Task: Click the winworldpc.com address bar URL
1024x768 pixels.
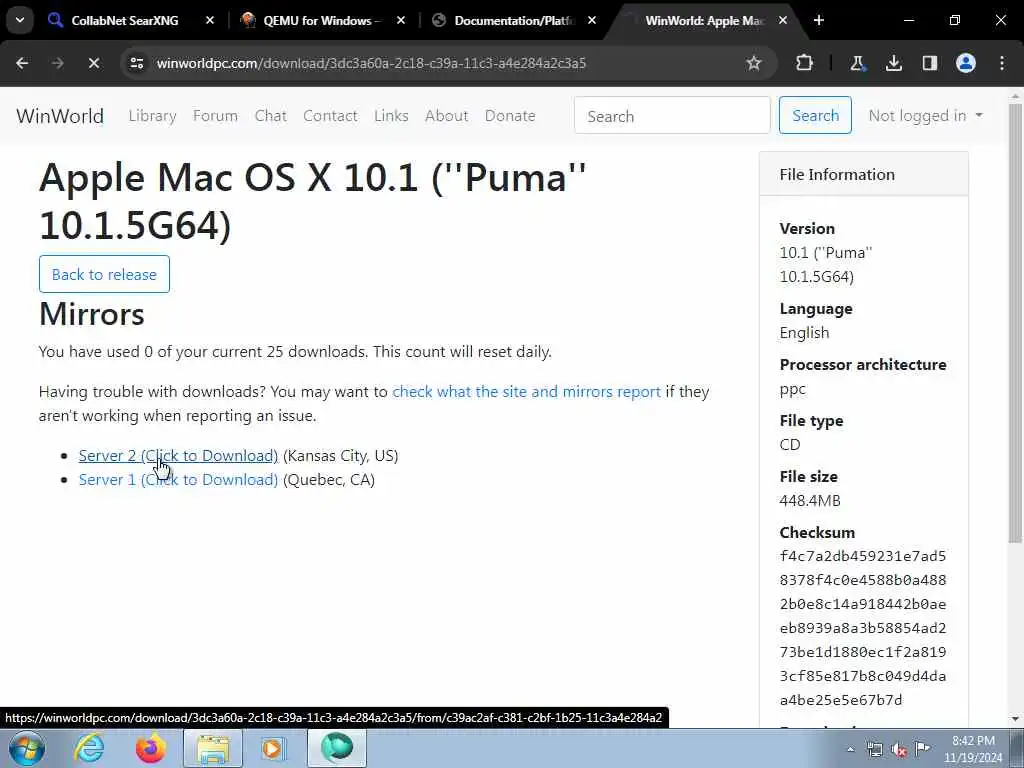Action: click(x=371, y=63)
